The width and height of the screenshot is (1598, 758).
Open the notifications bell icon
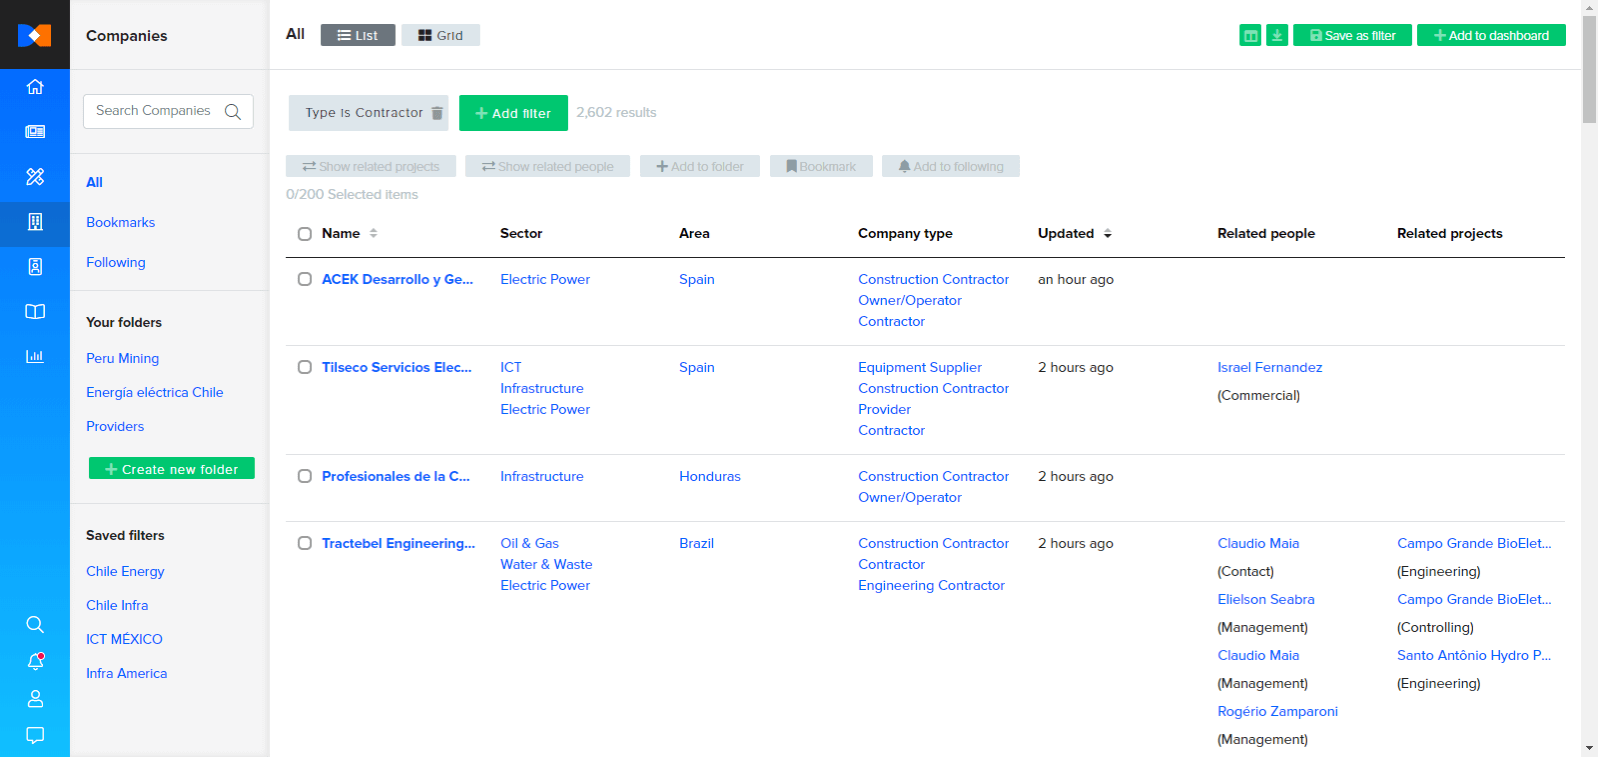(35, 661)
